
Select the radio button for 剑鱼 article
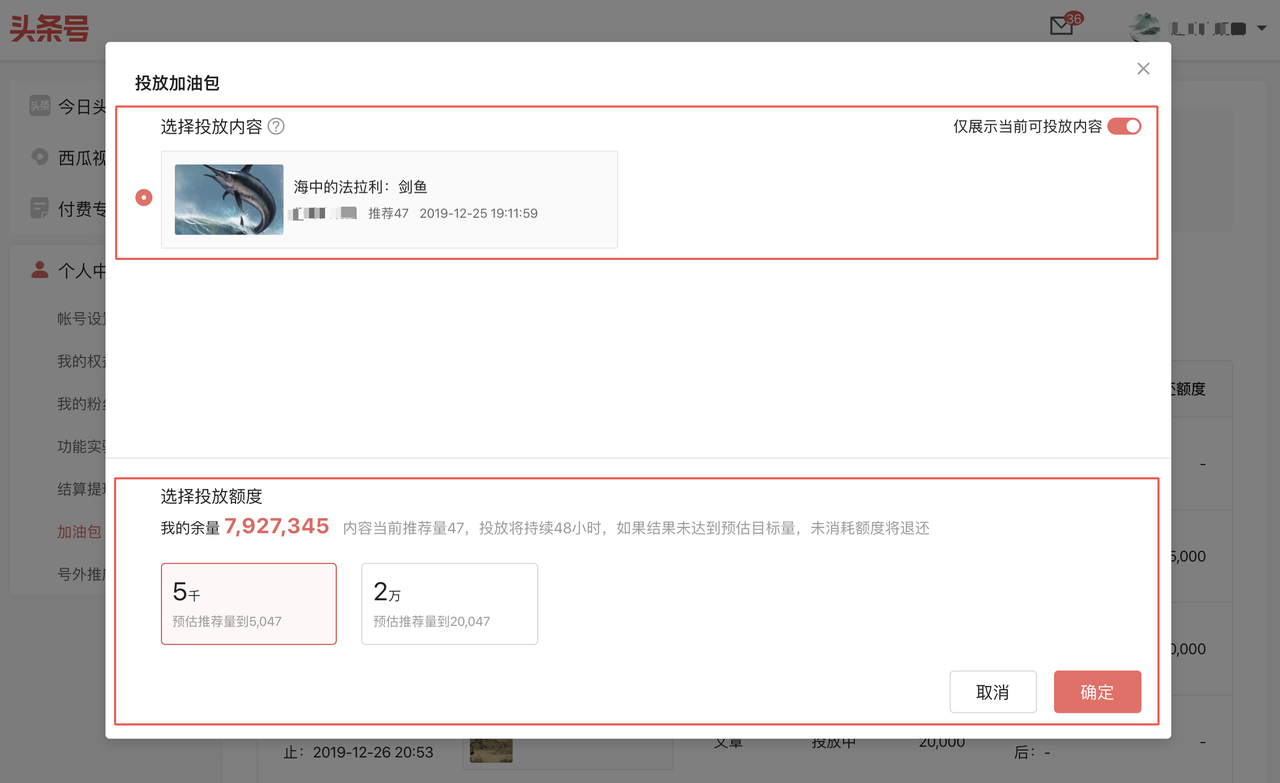pos(144,198)
